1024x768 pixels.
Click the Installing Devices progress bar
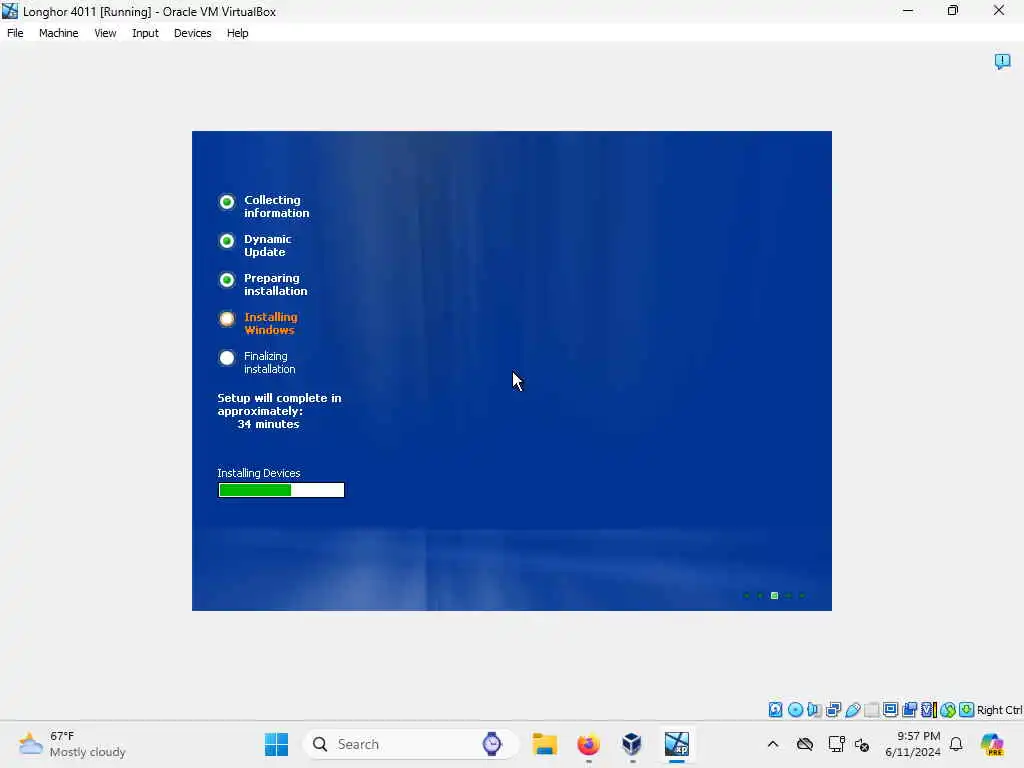tap(281, 490)
